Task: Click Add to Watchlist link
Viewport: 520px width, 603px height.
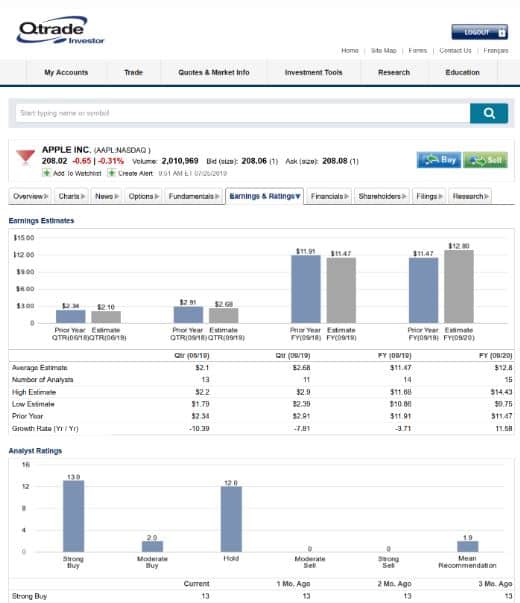Action: coord(77,173)
